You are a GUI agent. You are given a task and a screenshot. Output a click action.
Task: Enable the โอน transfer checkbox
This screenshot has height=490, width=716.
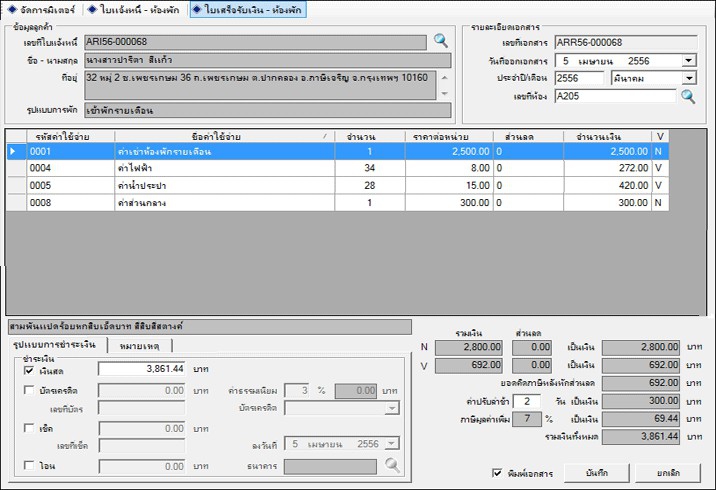29,465
